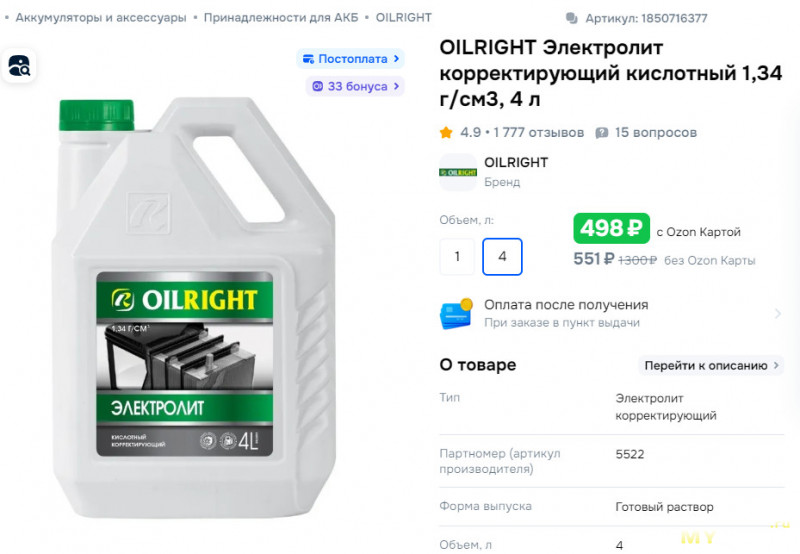This screenshot has width=800, height=554.
Task: Click the image search icon over the product photo
Action: point(19,66)
